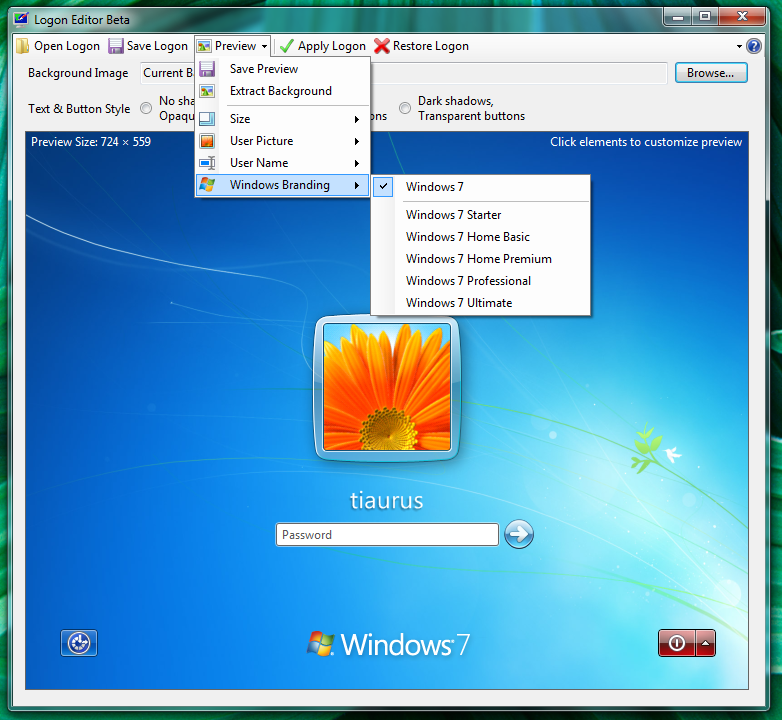Expand the Windows Branding submenu arrow
The image size is (782, 720).
click(x=357, y=185)
